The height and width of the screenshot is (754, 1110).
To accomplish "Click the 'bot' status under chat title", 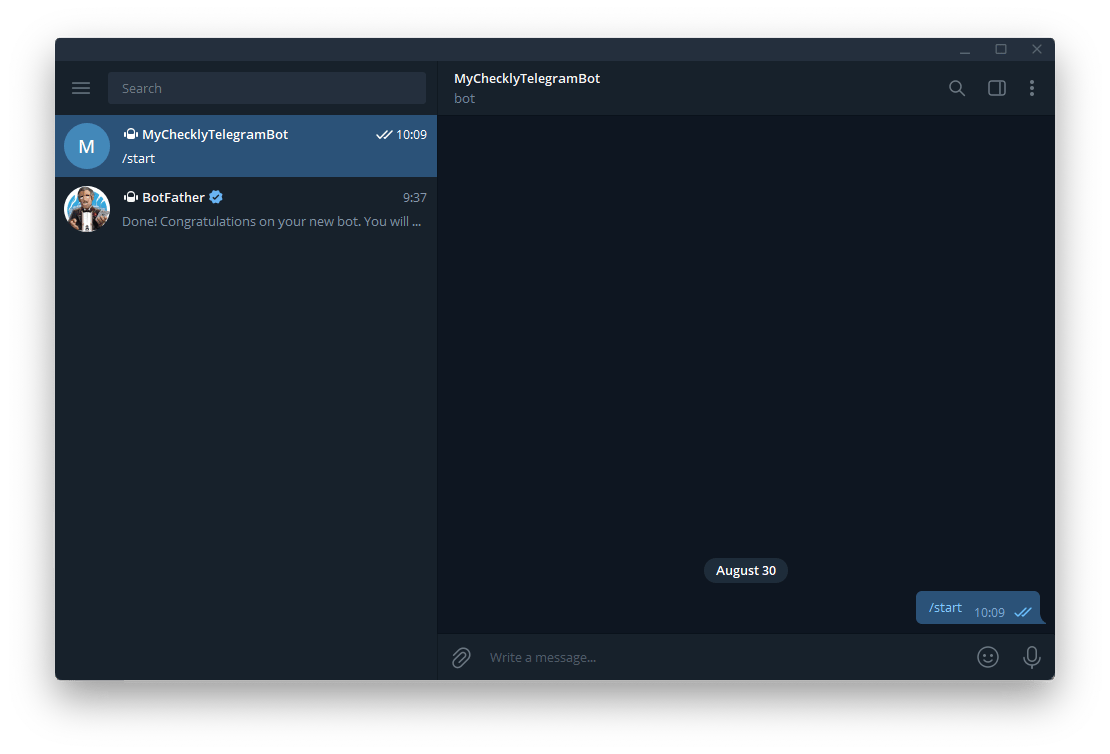I will click(x=464, y=98).
